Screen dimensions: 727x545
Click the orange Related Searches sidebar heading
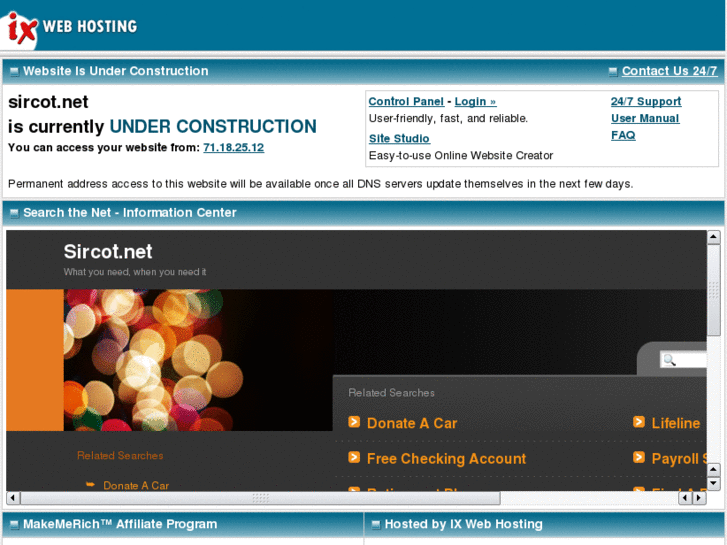(x=120, y=455)
